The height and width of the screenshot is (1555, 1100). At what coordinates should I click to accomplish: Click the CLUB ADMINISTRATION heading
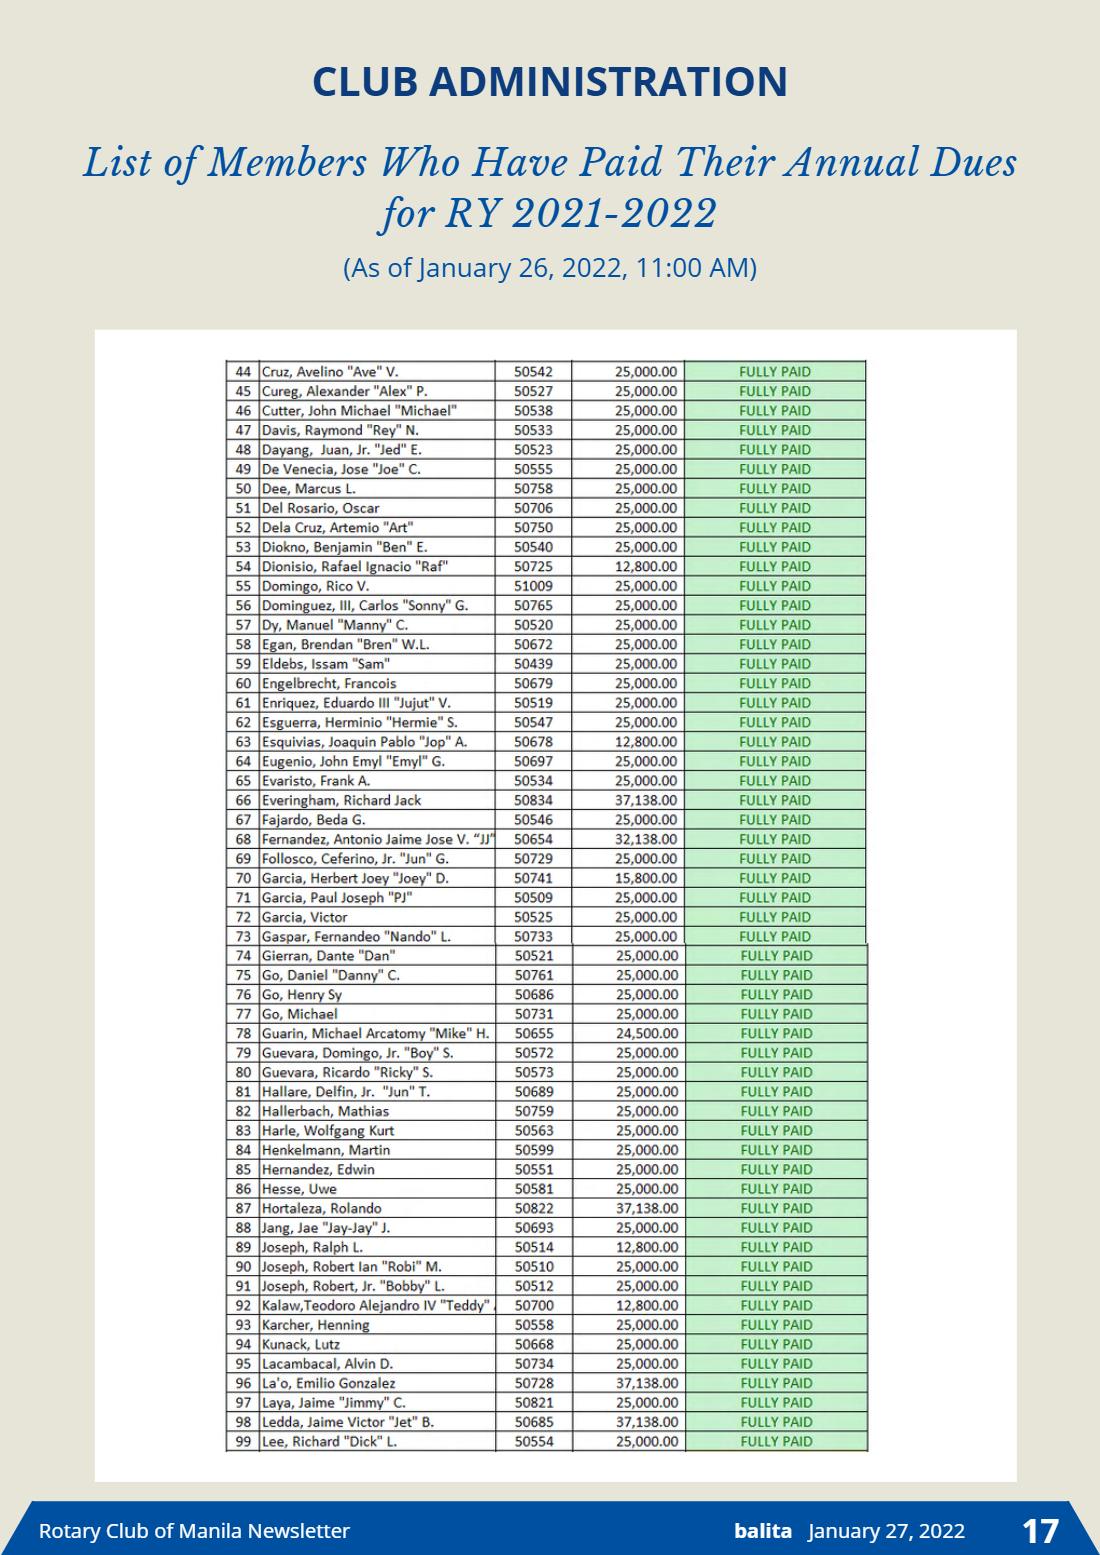click(x=550, y=81)
